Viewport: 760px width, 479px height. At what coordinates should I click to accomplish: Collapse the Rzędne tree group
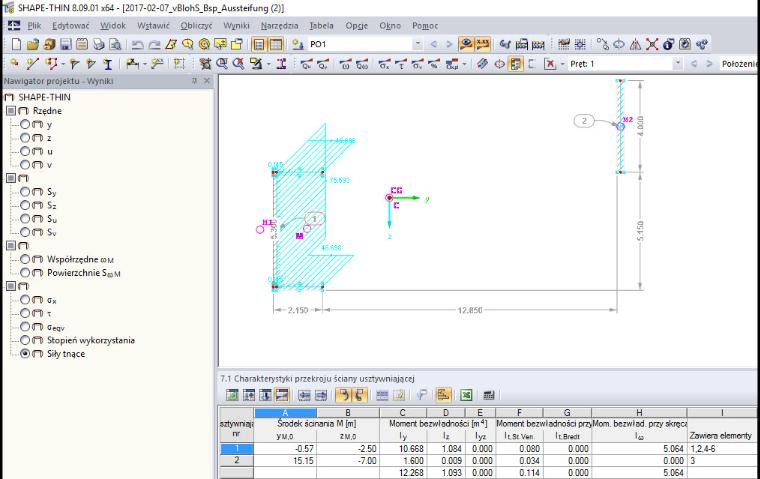[x=11, y=111]
